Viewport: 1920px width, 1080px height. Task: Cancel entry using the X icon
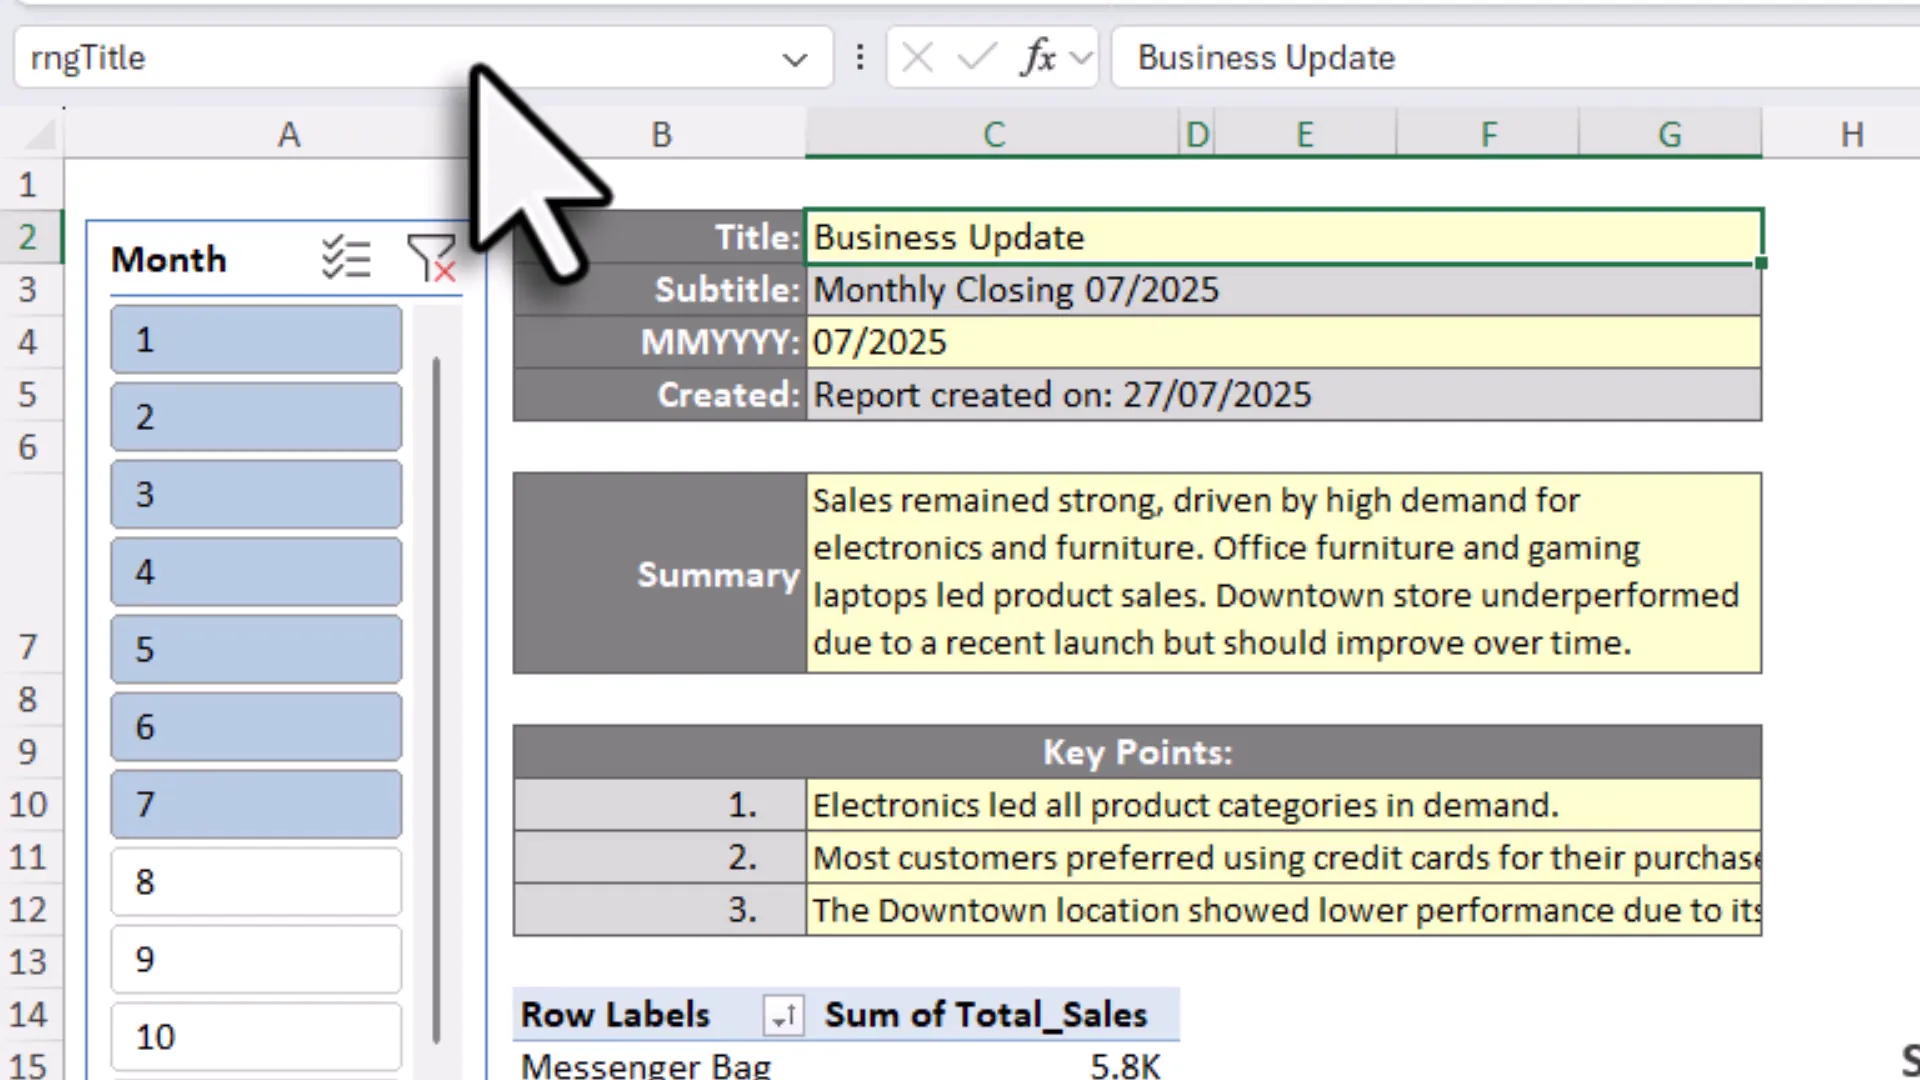916,57
